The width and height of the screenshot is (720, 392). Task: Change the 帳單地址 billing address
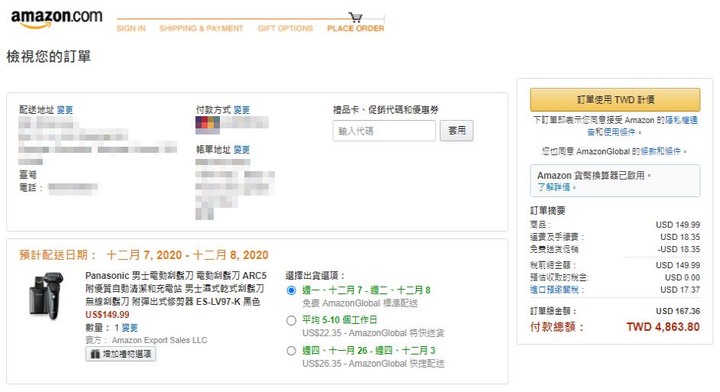point(242,150)
